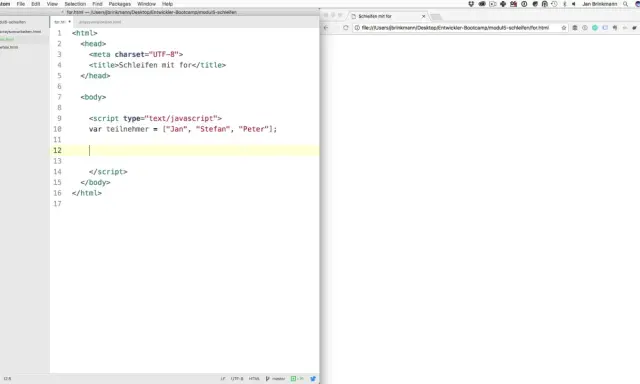Select the highlighted green file in tree view
The height and width of the screenshot is (384, 640).
click(7, 39)
